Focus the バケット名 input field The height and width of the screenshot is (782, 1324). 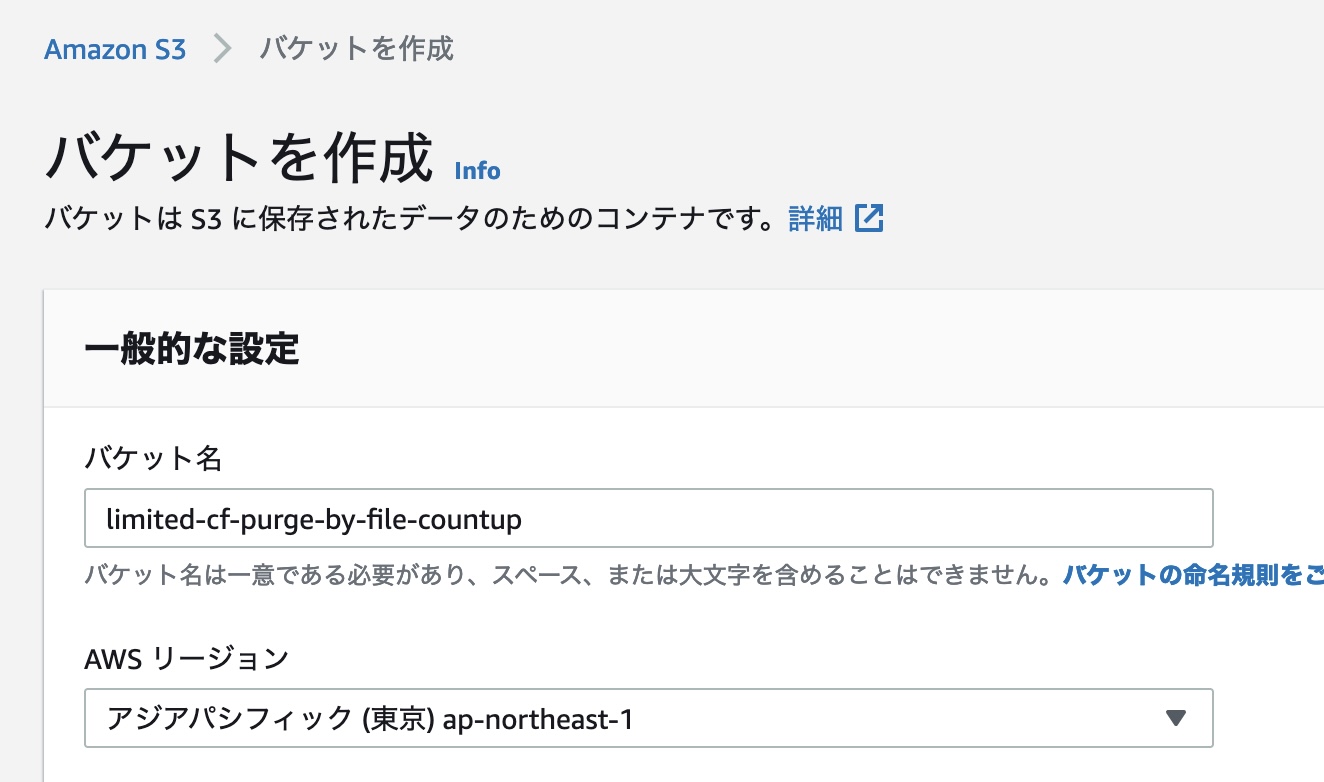coord(649,518)
